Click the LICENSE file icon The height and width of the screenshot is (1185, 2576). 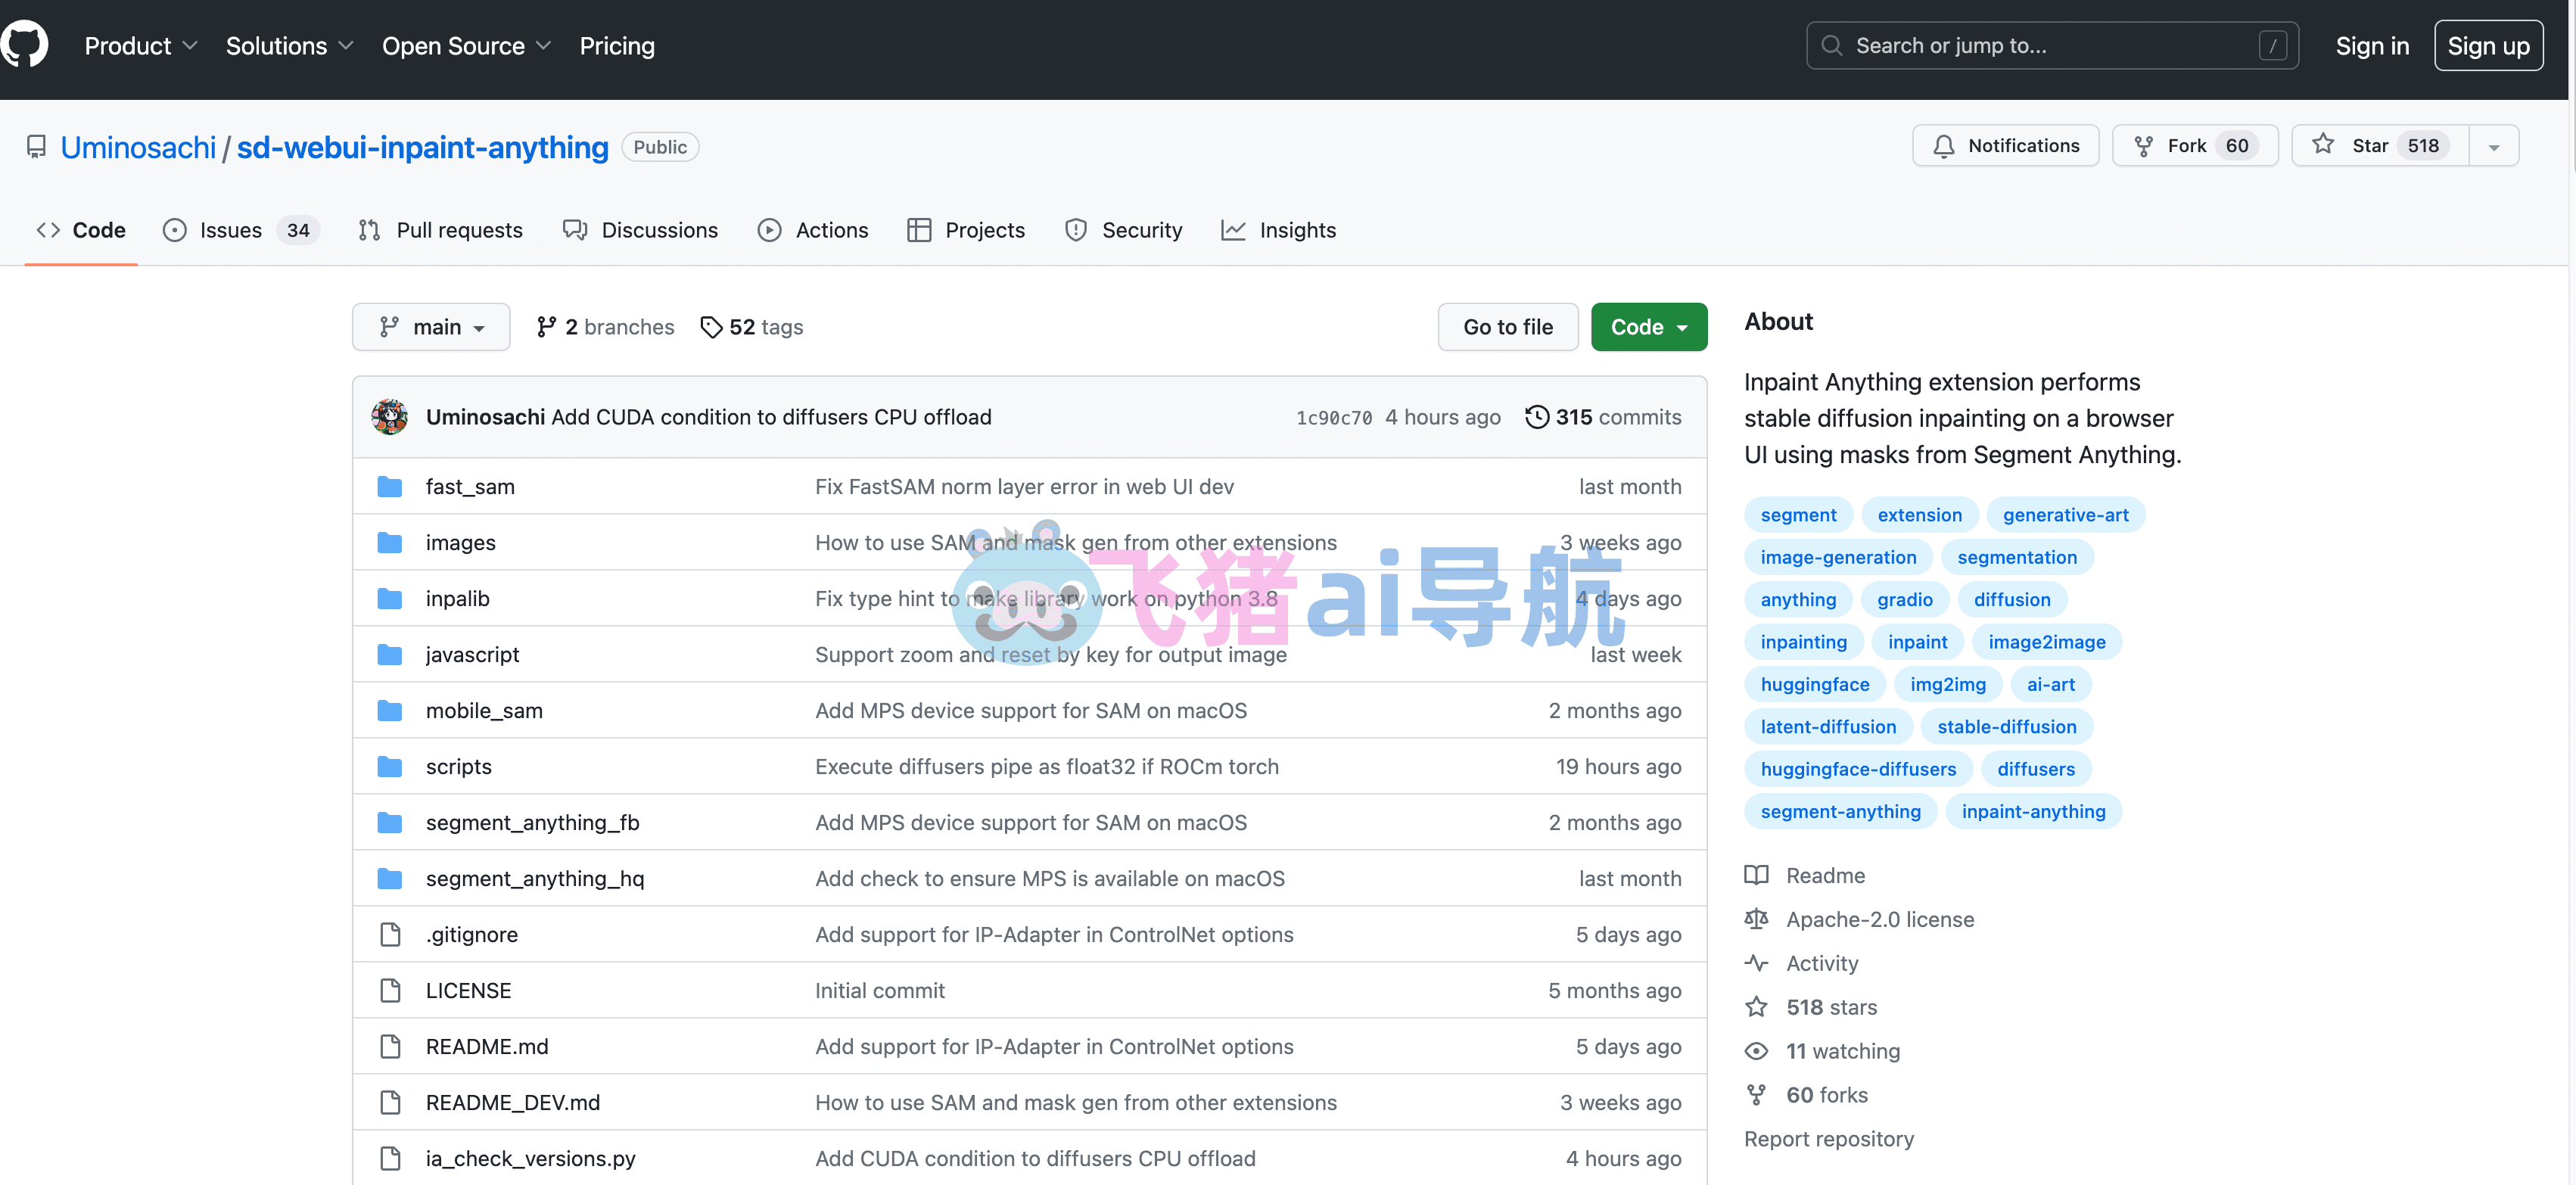pyautogui.click(x=389, y=991)
